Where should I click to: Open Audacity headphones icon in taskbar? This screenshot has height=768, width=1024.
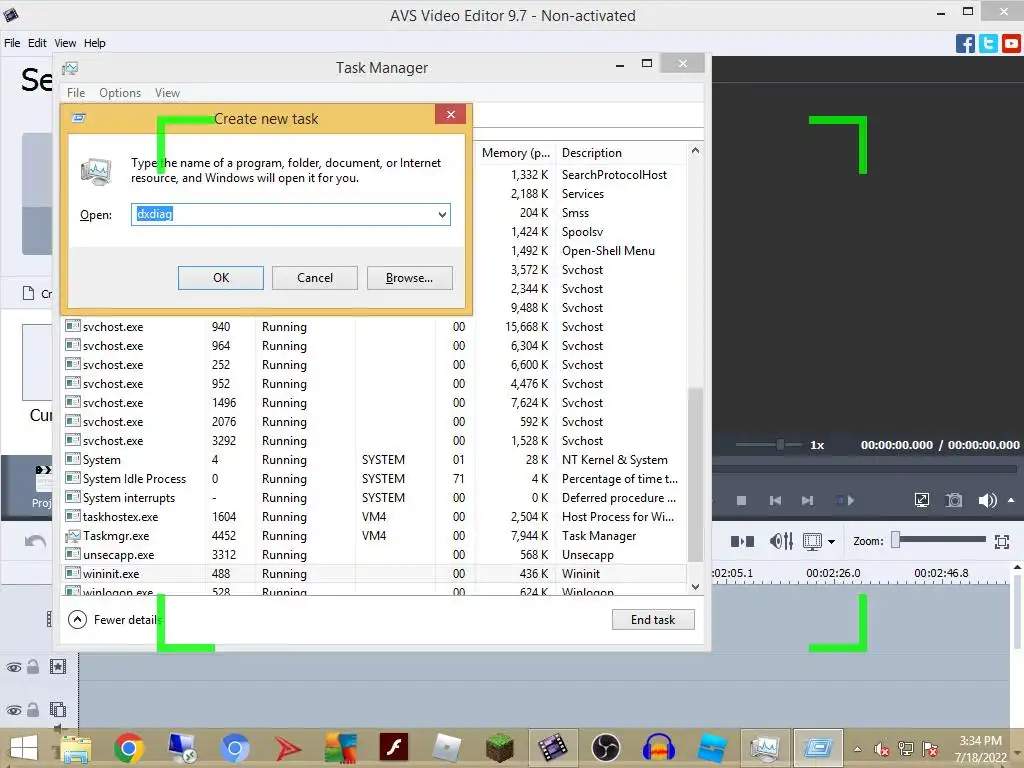tap(658, 748)
